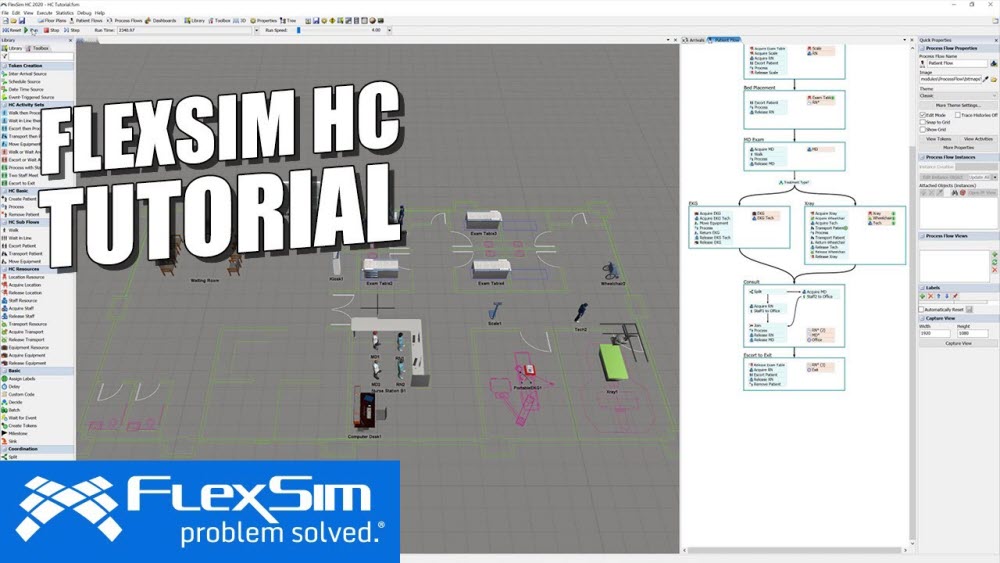
Task: Stop the simulation
Action: 52,30
